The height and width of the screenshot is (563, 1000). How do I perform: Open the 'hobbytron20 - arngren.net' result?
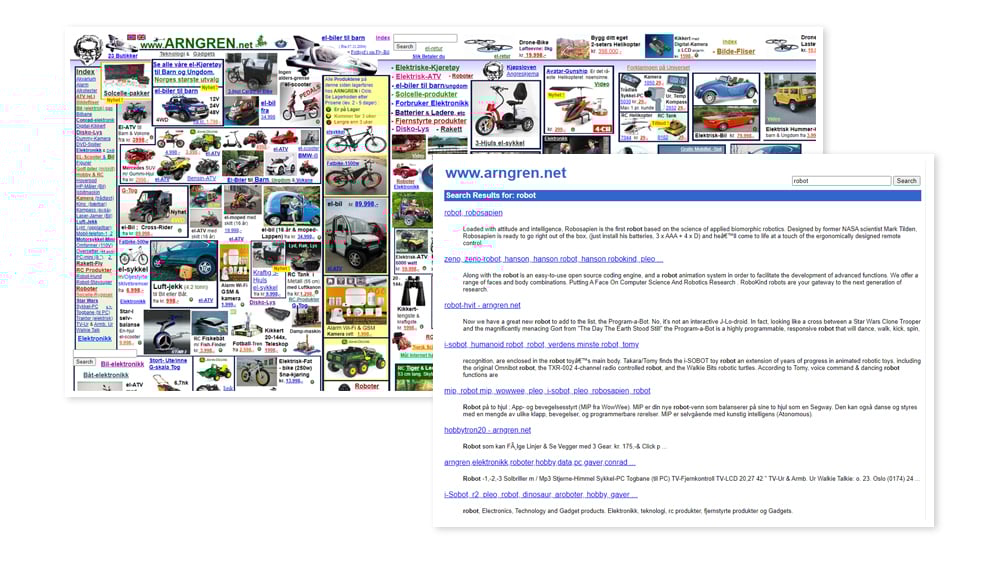click(487, 430)
